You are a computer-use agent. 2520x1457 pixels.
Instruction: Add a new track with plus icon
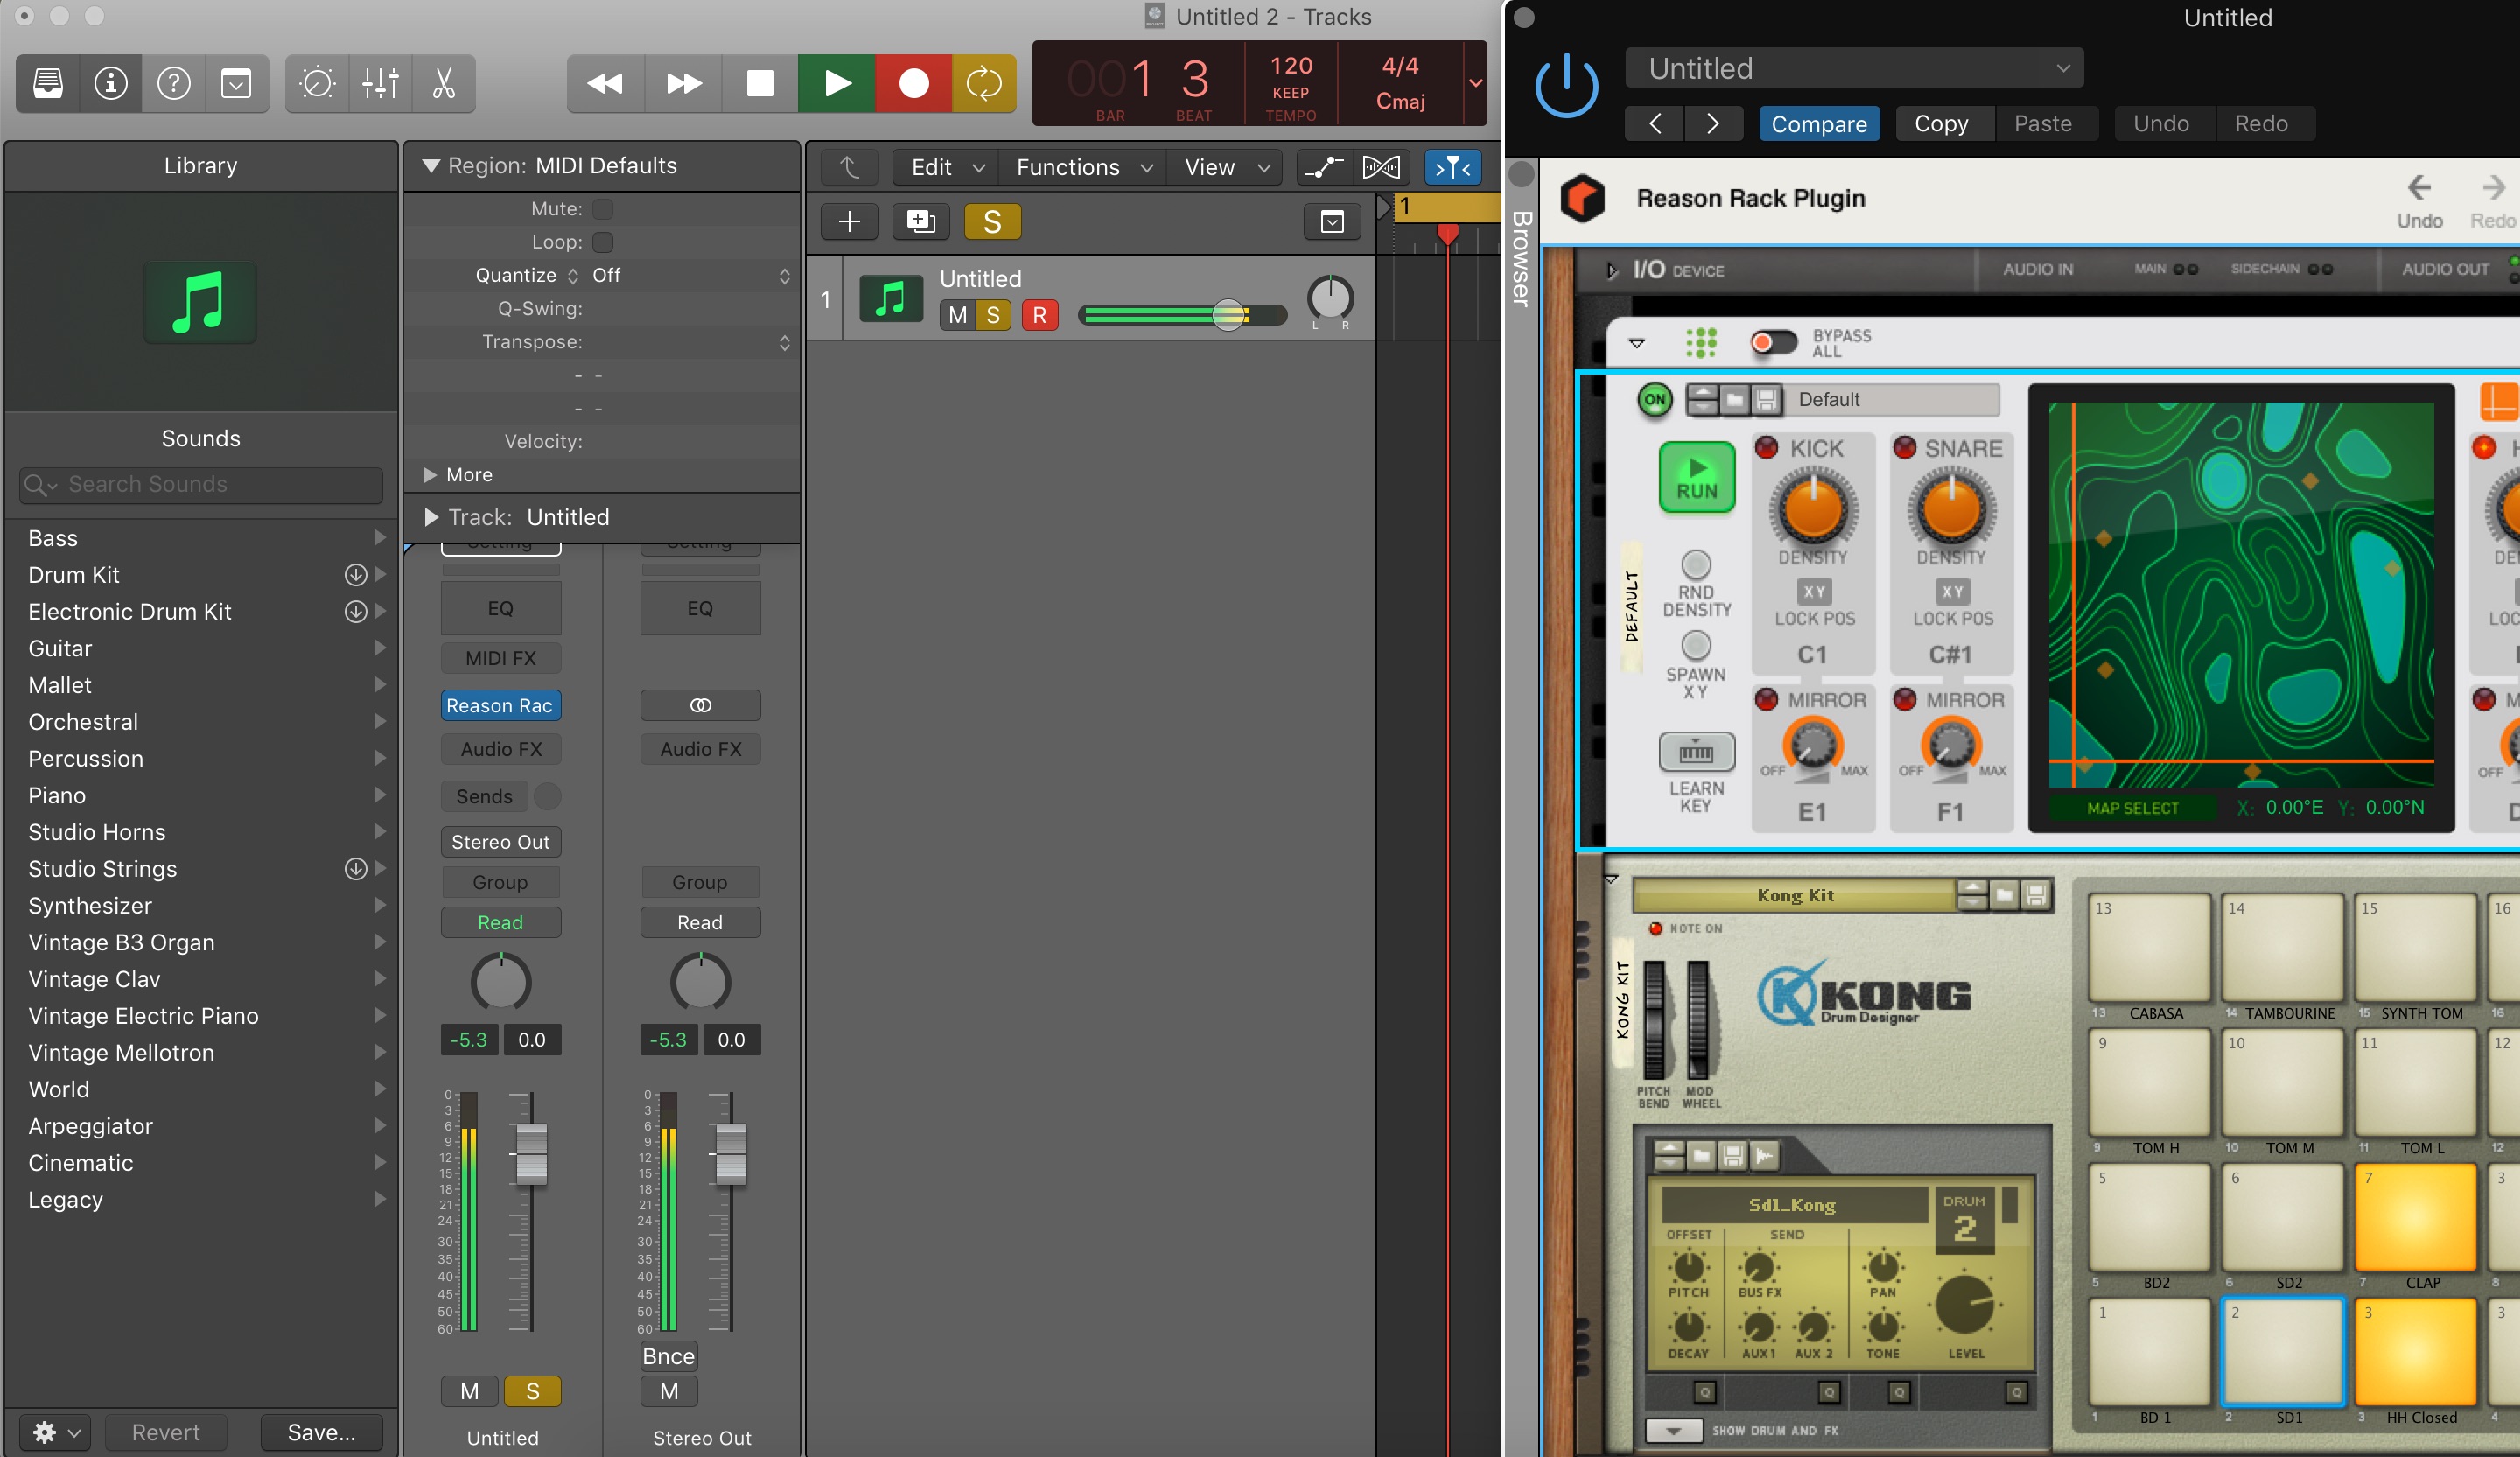click(x=849, y=221)
